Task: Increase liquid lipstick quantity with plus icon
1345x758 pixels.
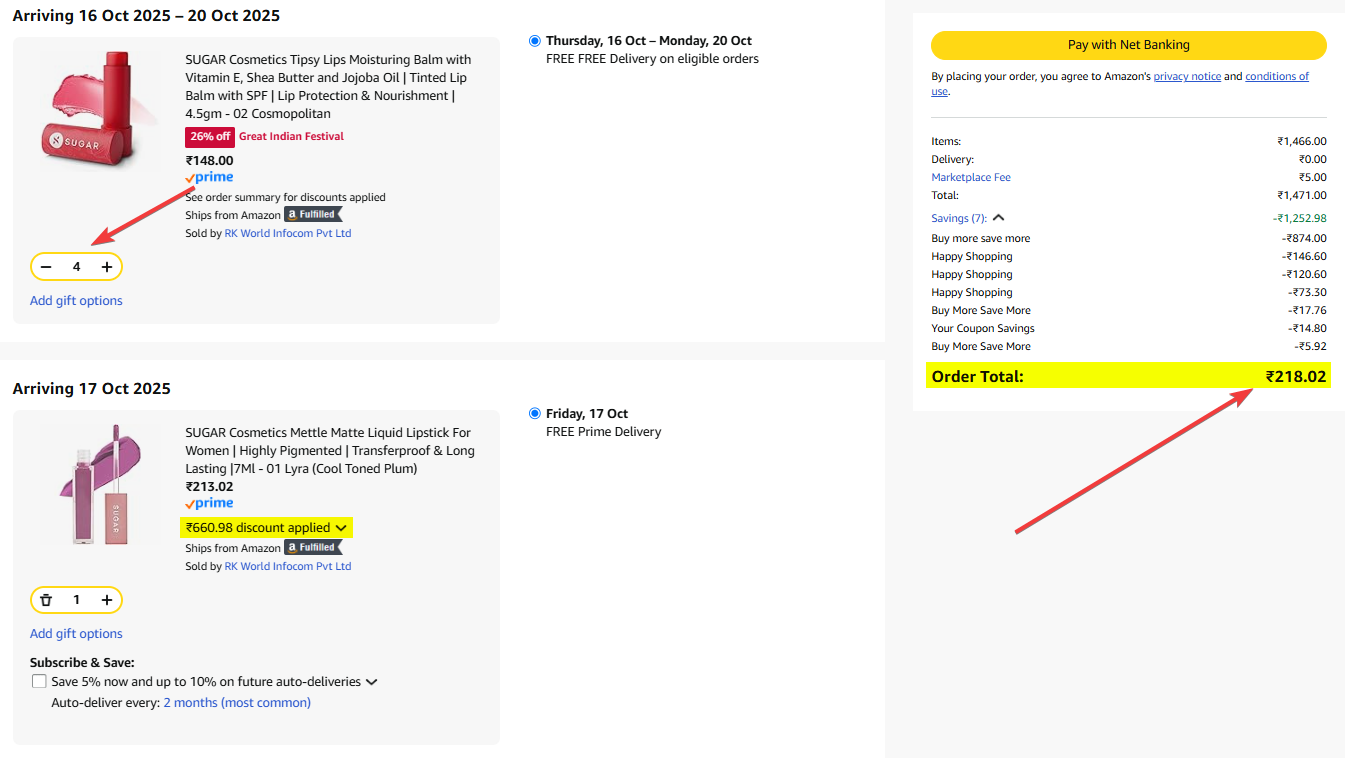Action: point(107,600)
